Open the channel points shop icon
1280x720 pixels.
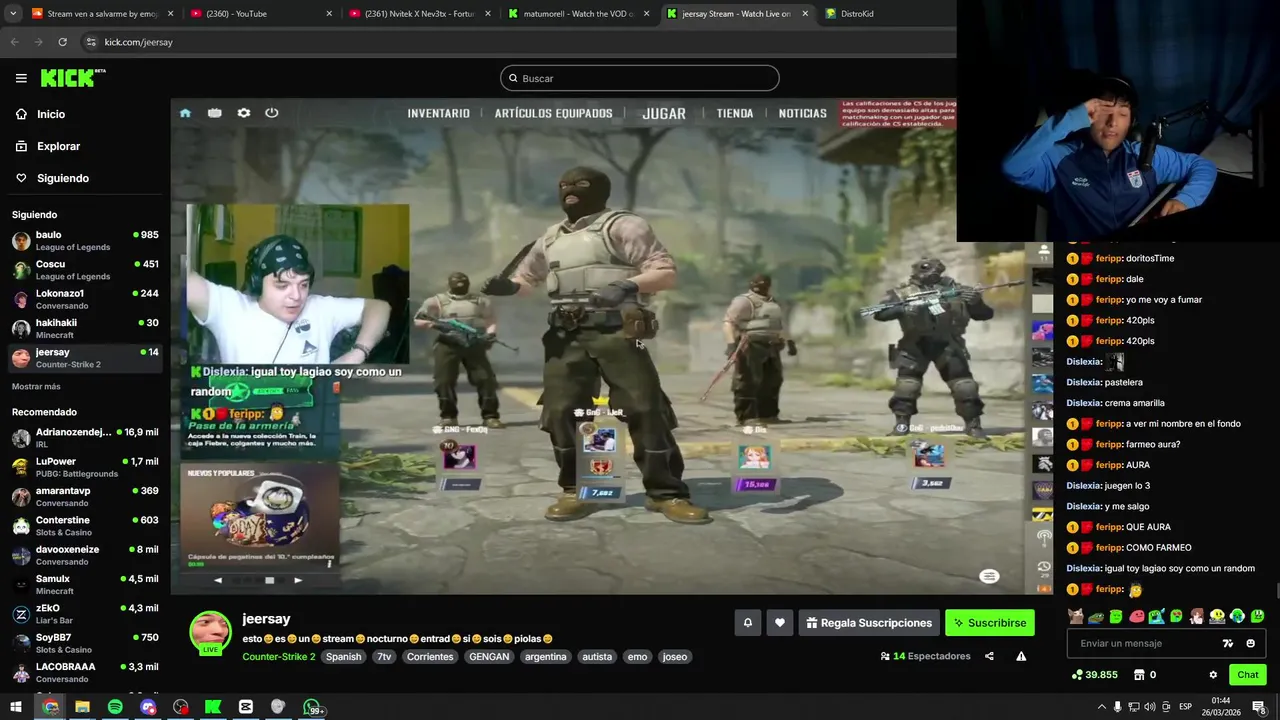tap(1139, 675)
